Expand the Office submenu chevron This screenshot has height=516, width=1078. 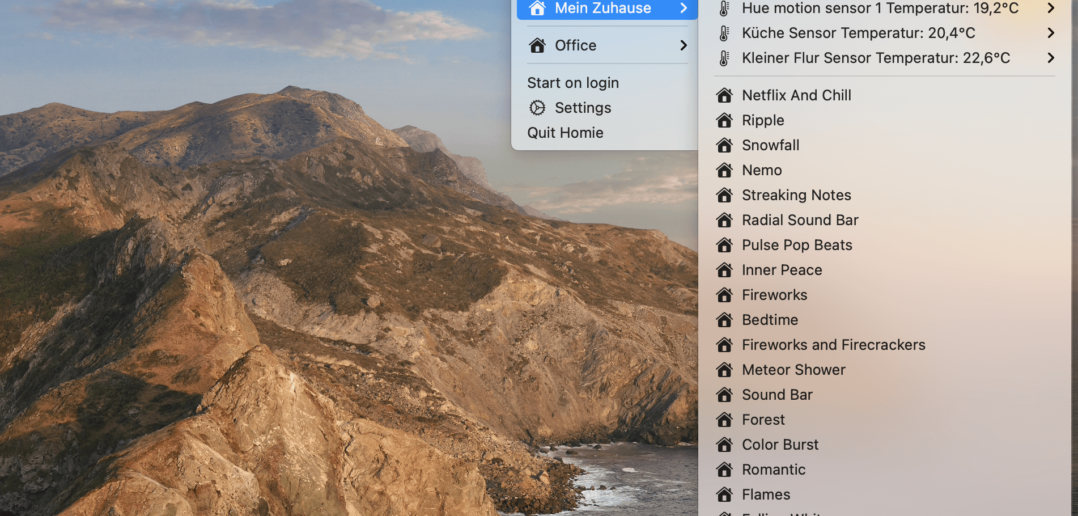(x=683, y=45)
